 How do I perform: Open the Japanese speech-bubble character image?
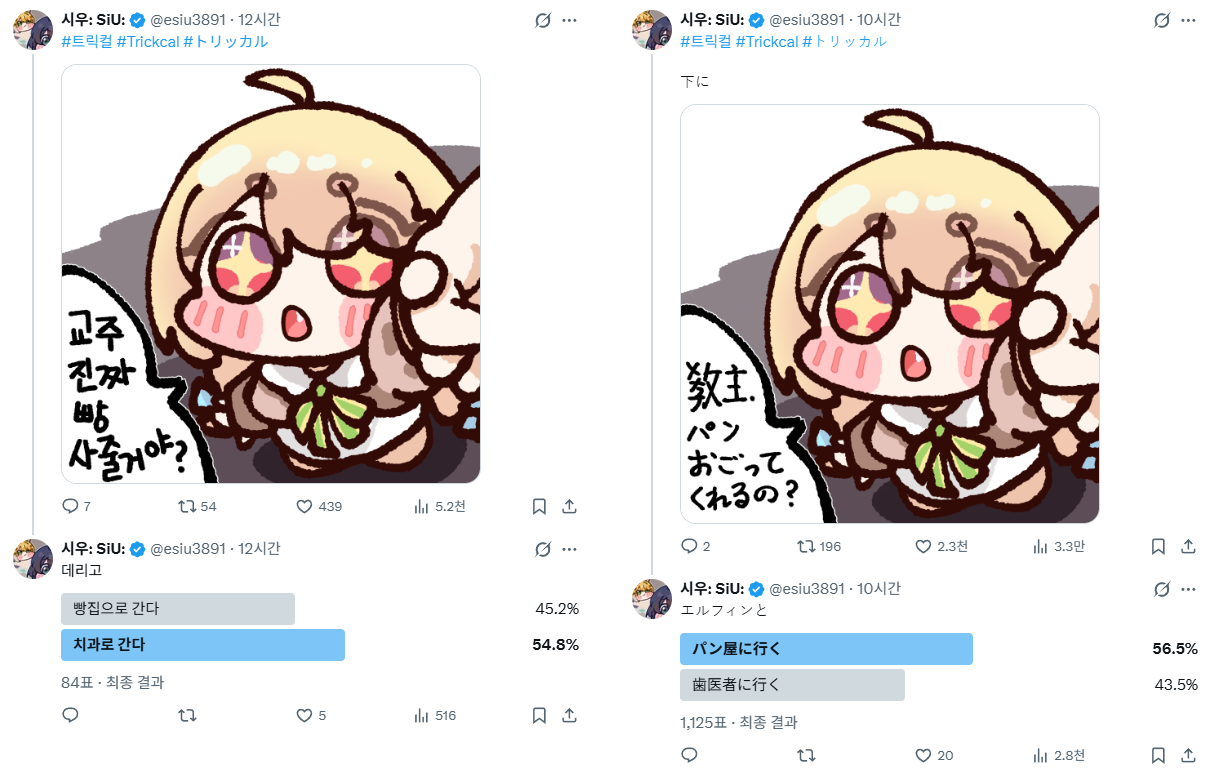tap(890, 314)
